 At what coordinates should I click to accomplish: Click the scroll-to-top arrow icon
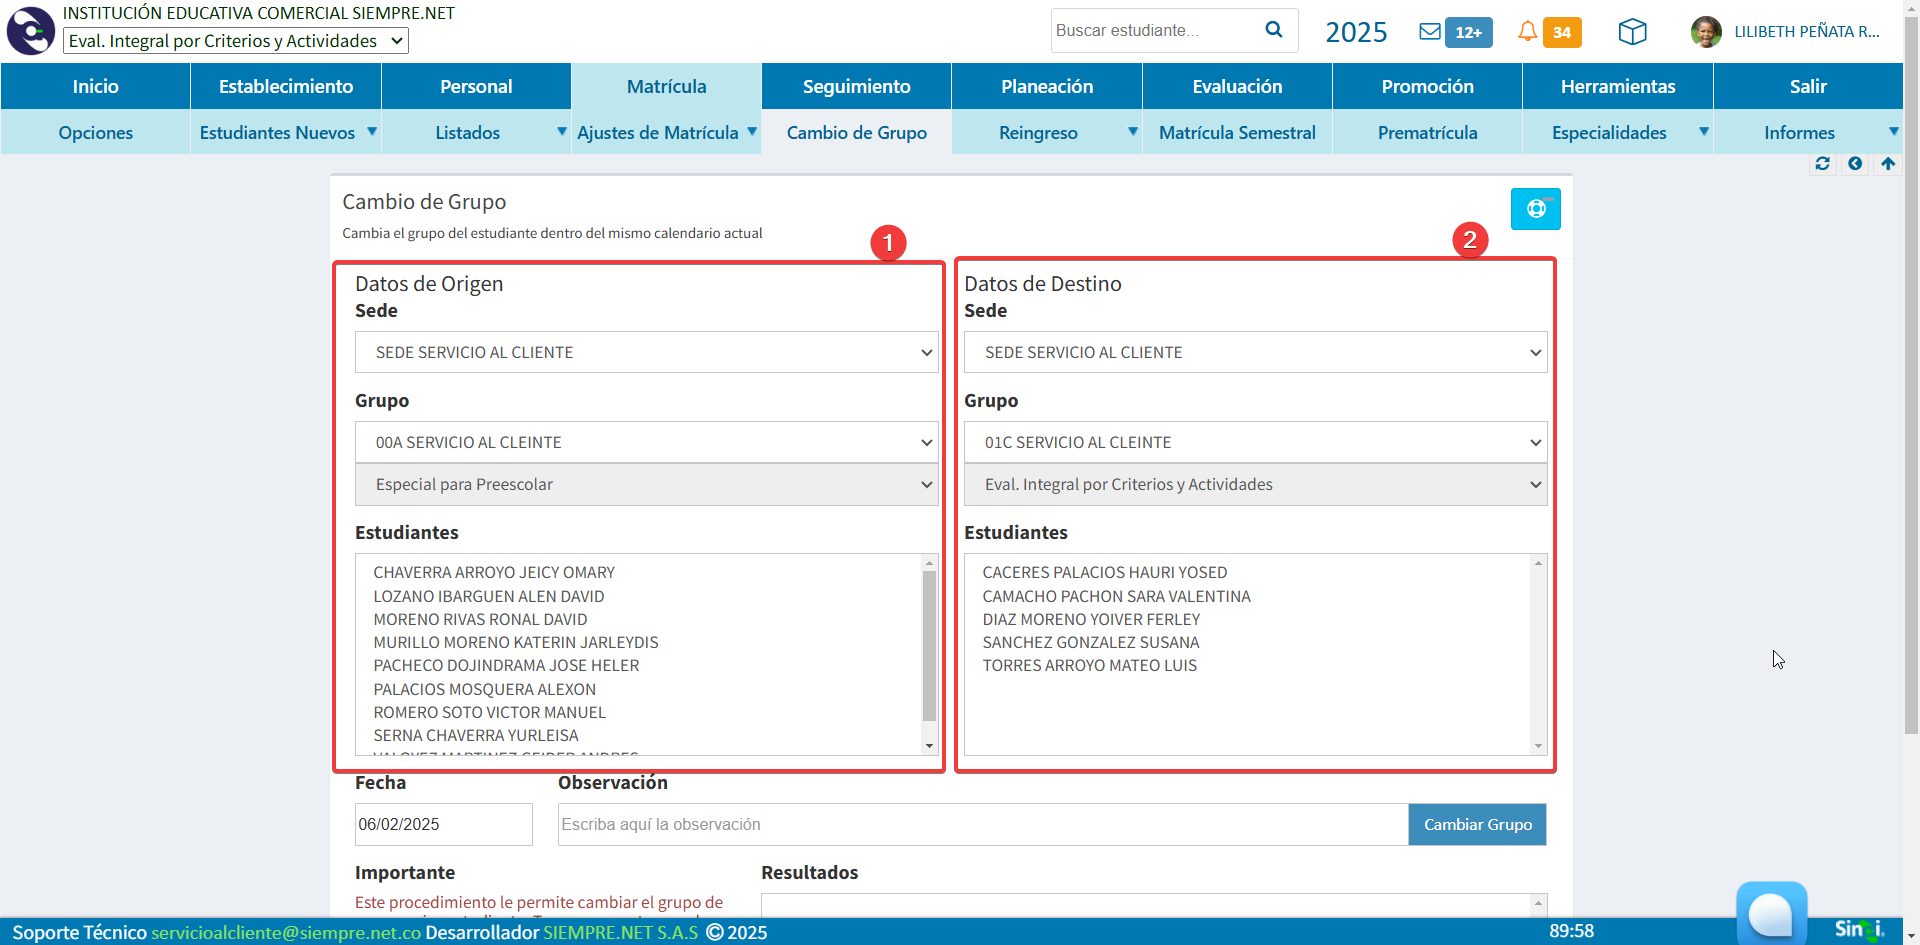tap(1888, 164)
